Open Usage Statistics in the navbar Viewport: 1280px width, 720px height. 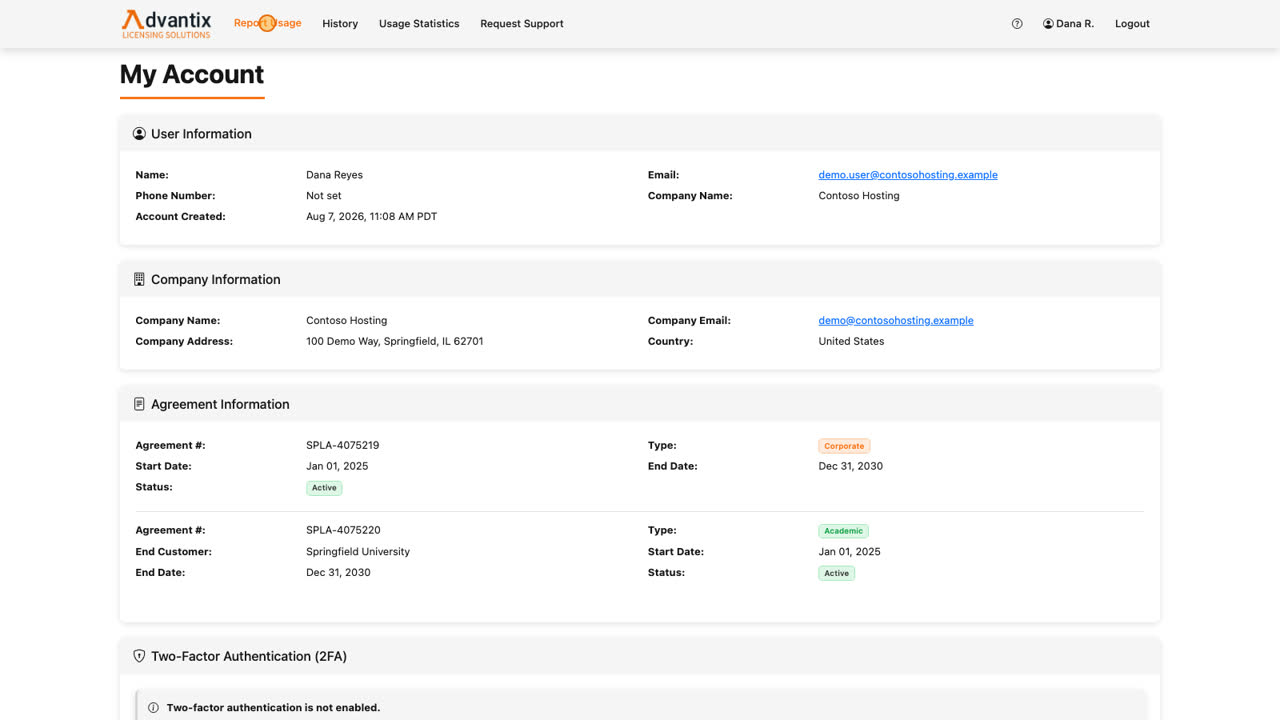419,24
